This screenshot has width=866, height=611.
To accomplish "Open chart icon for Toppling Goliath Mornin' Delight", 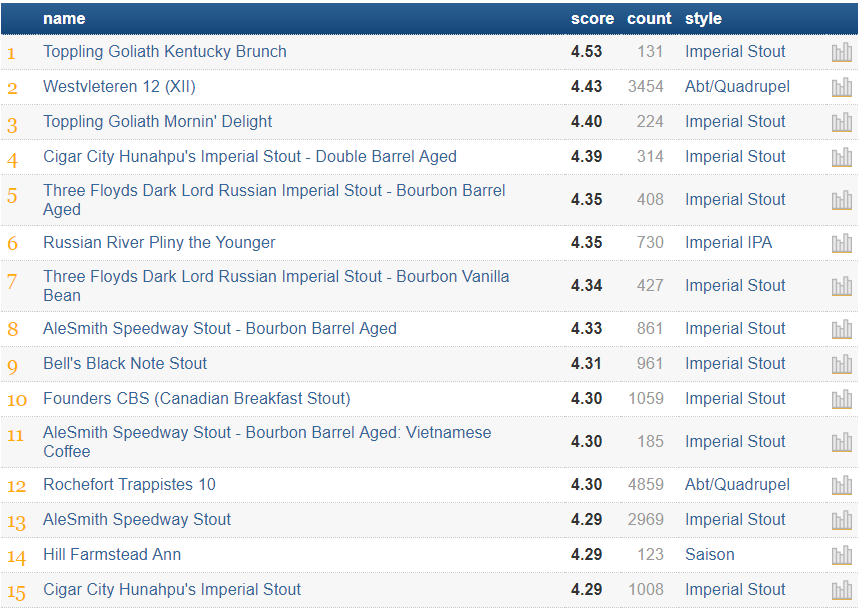I will click(842, 122).
